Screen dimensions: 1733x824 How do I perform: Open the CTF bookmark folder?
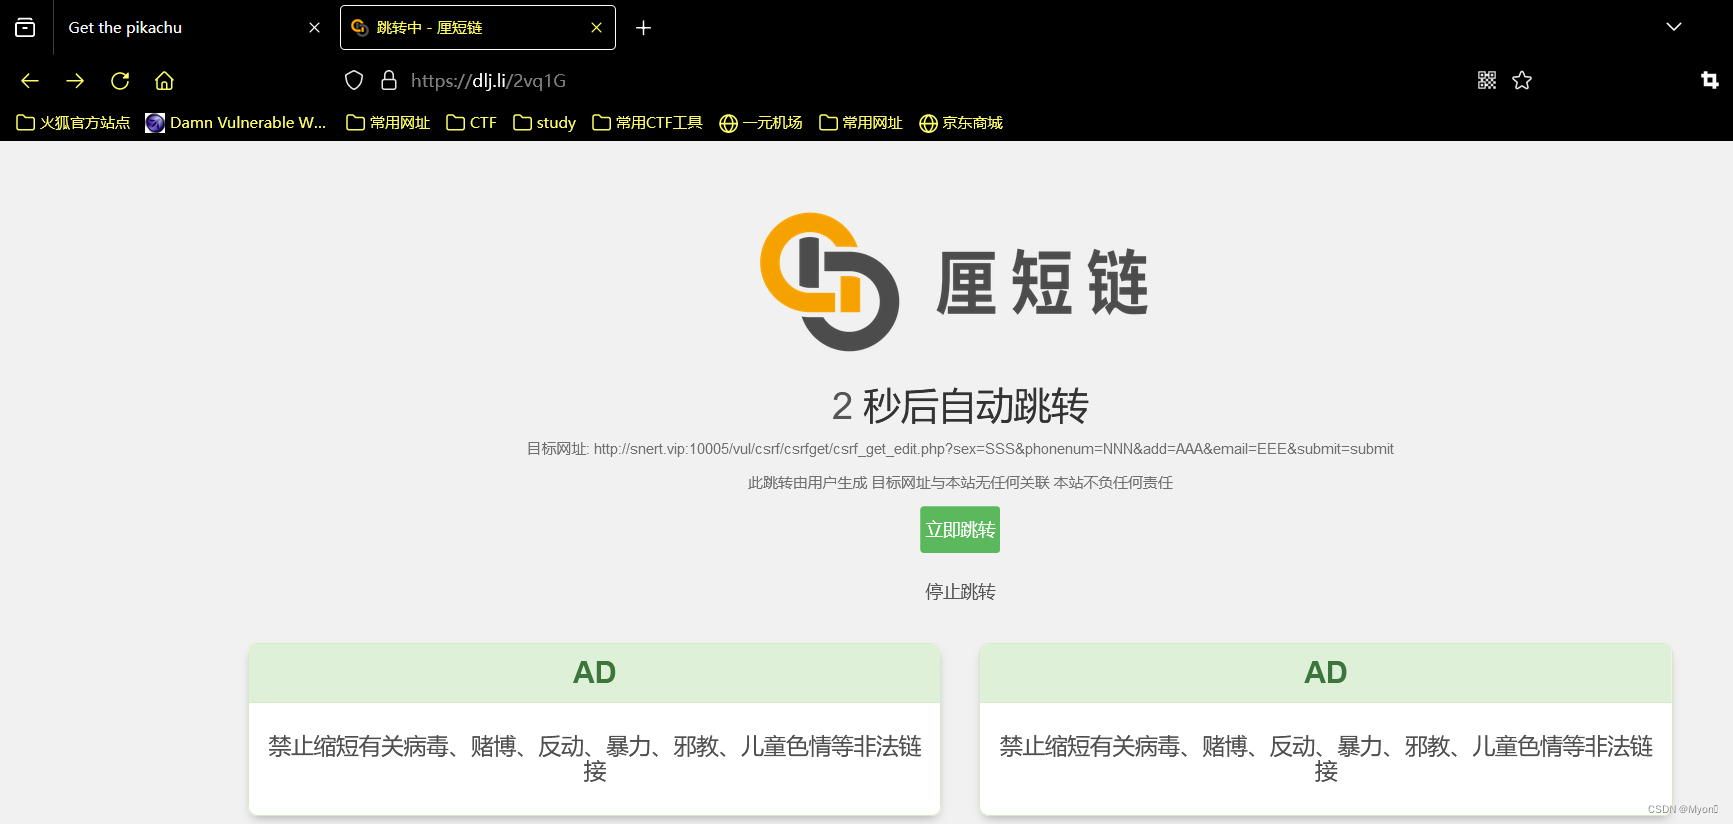471,123
